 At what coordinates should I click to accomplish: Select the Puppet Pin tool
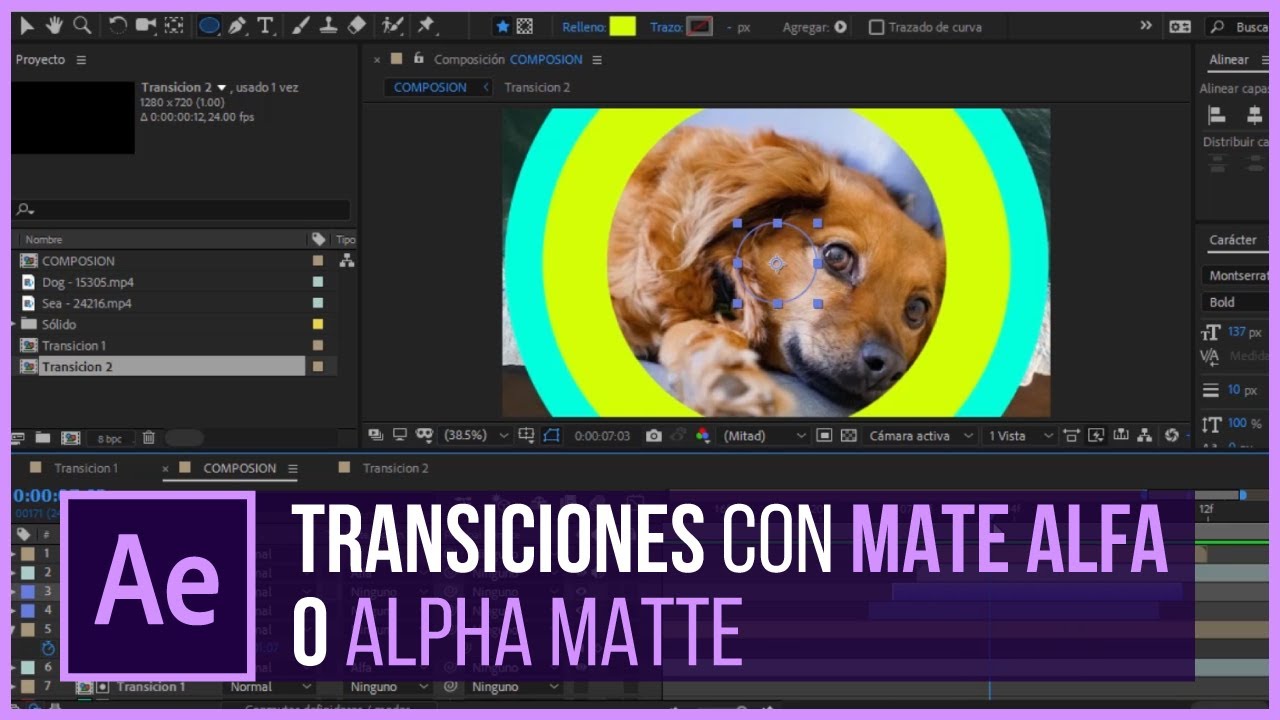pyautogui.click(x=427, y=26)
